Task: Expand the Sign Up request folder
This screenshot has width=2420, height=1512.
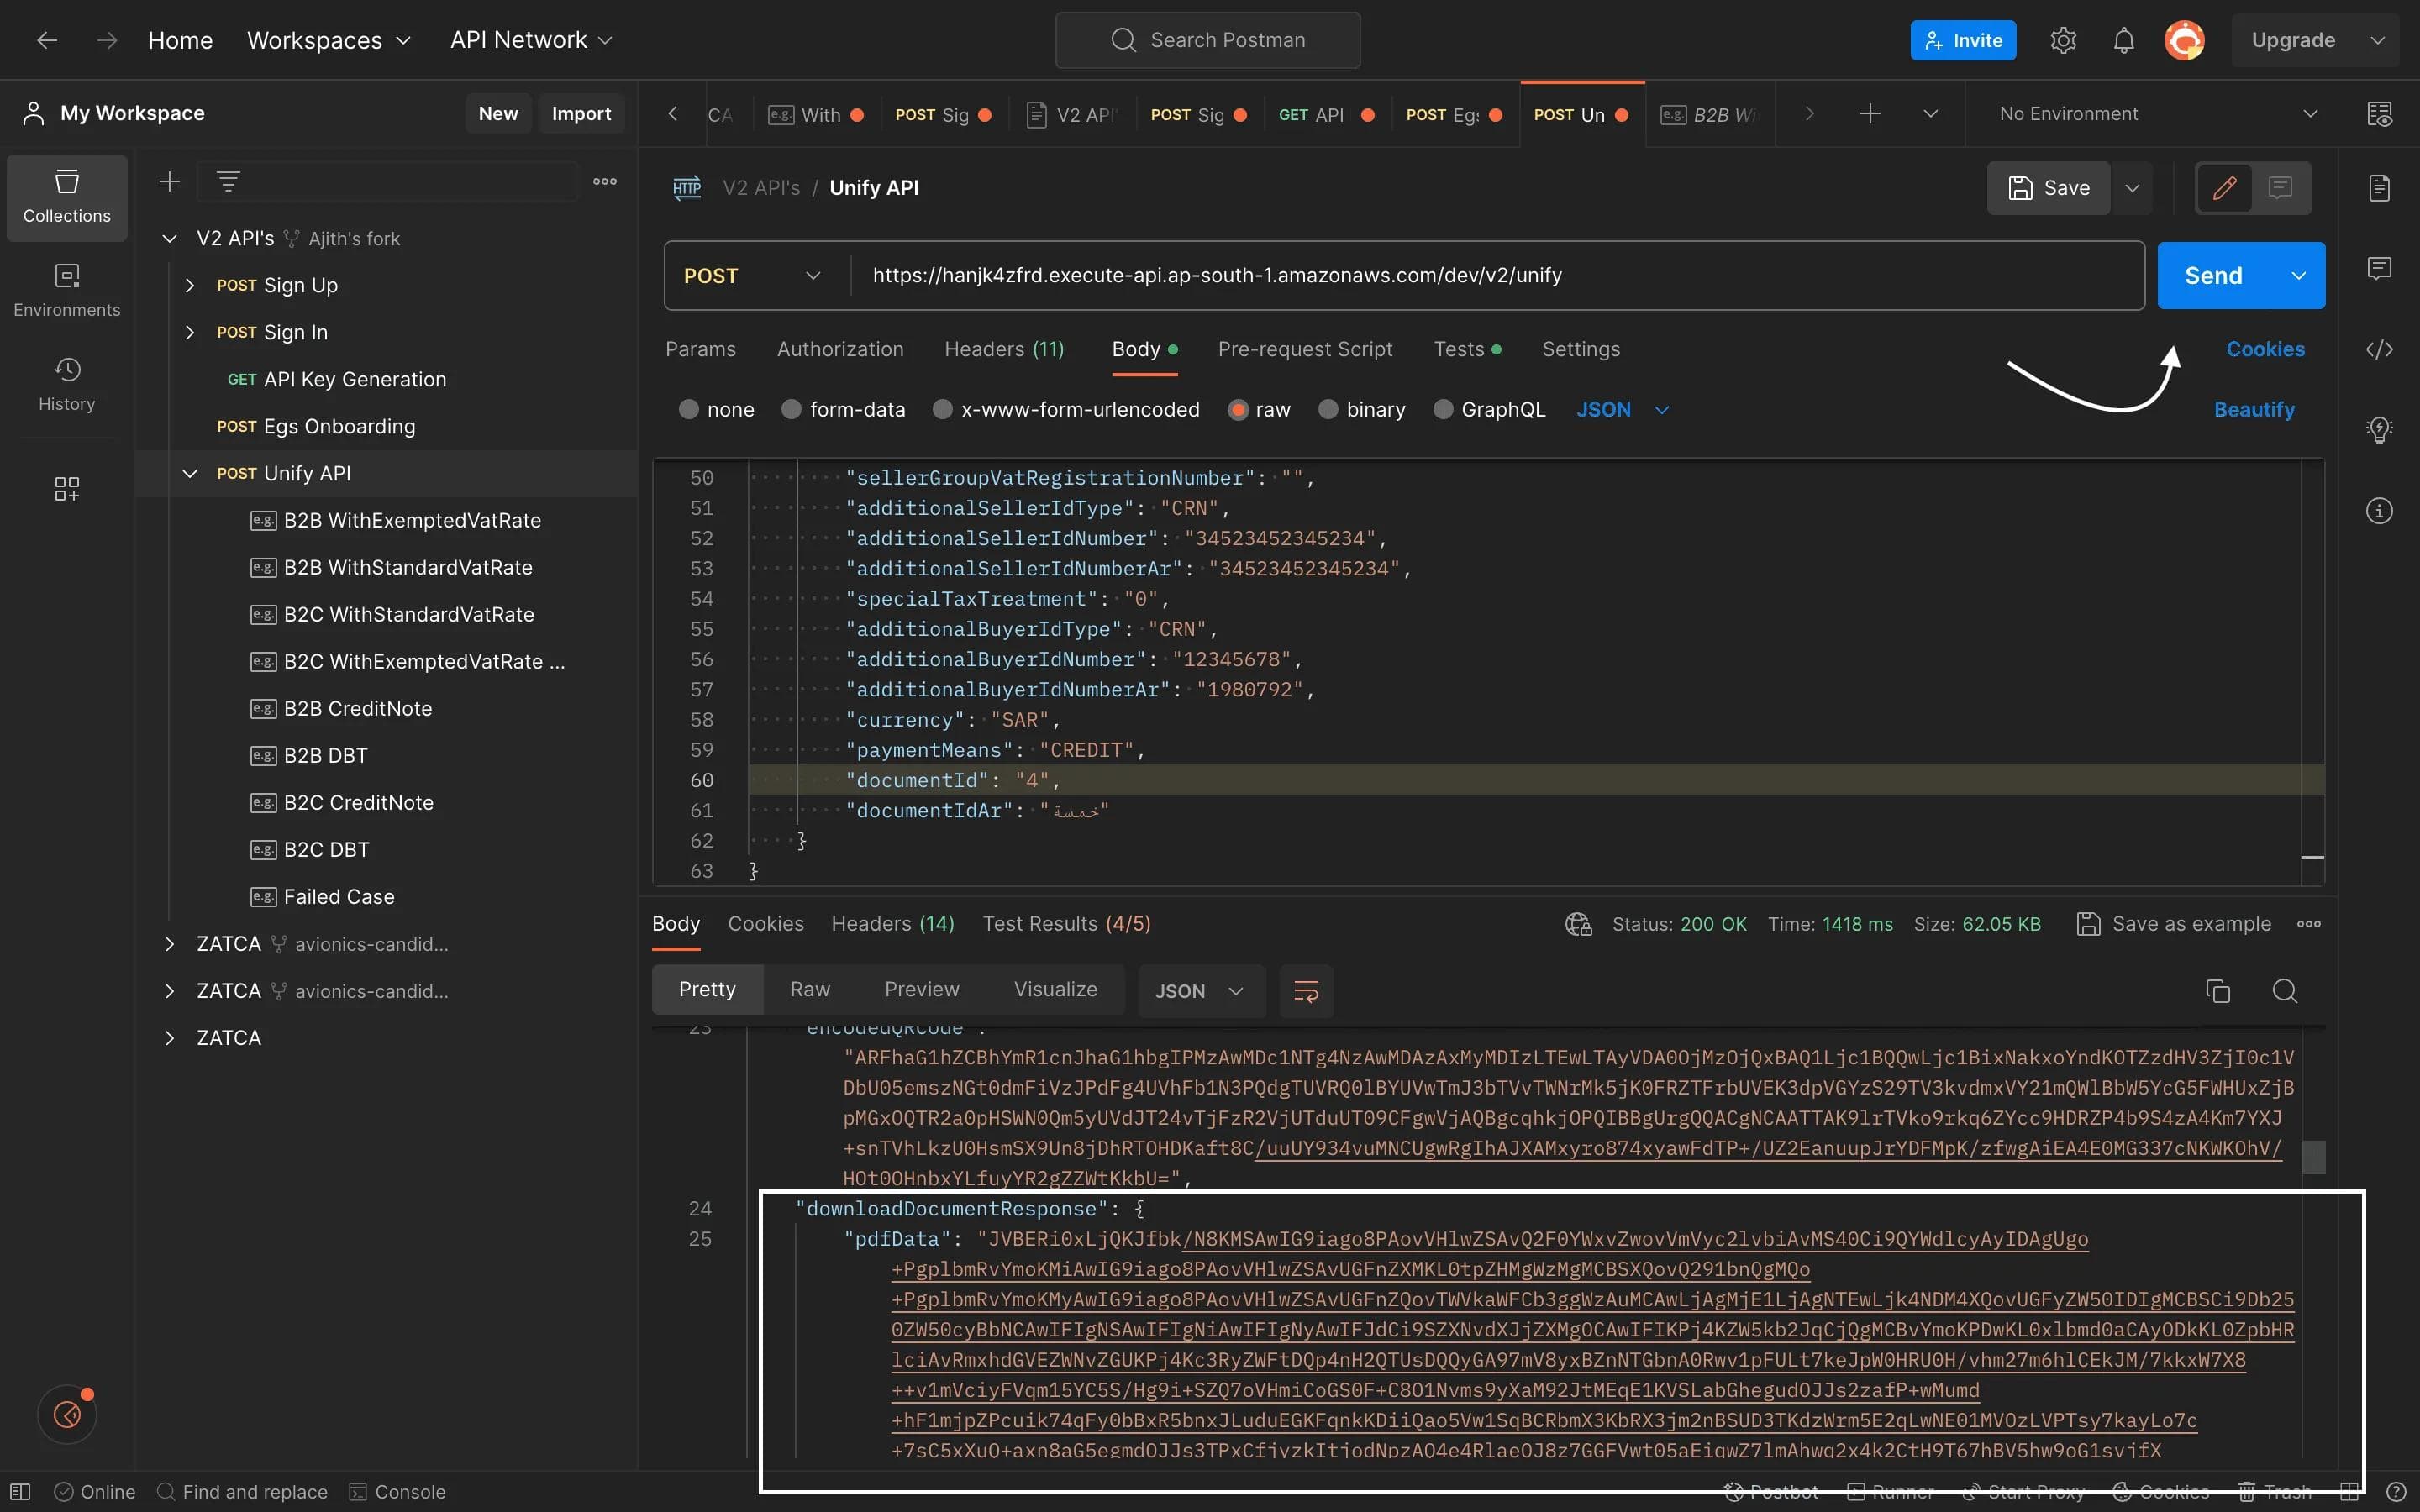Action: pos(190,286)
